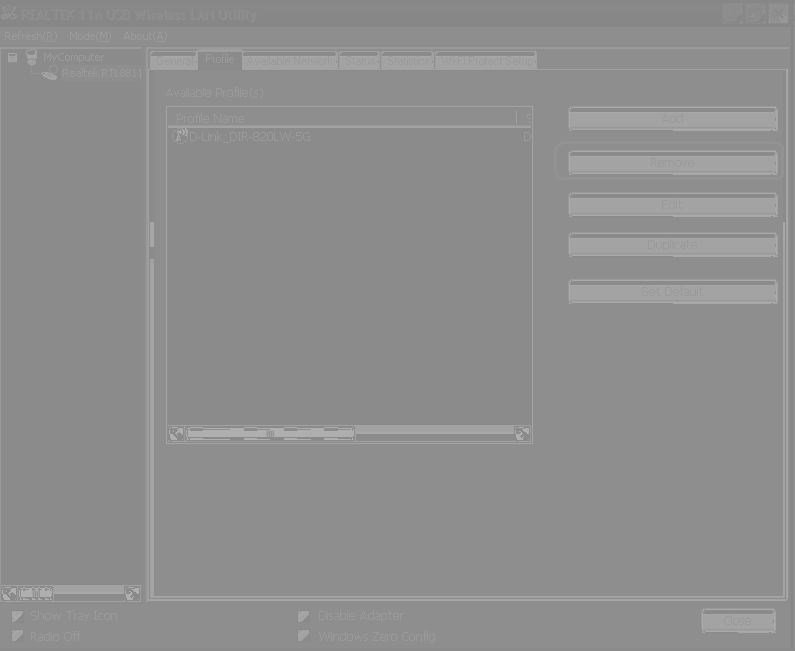
Task: Select the Profile tab
Action: point(220,59)
